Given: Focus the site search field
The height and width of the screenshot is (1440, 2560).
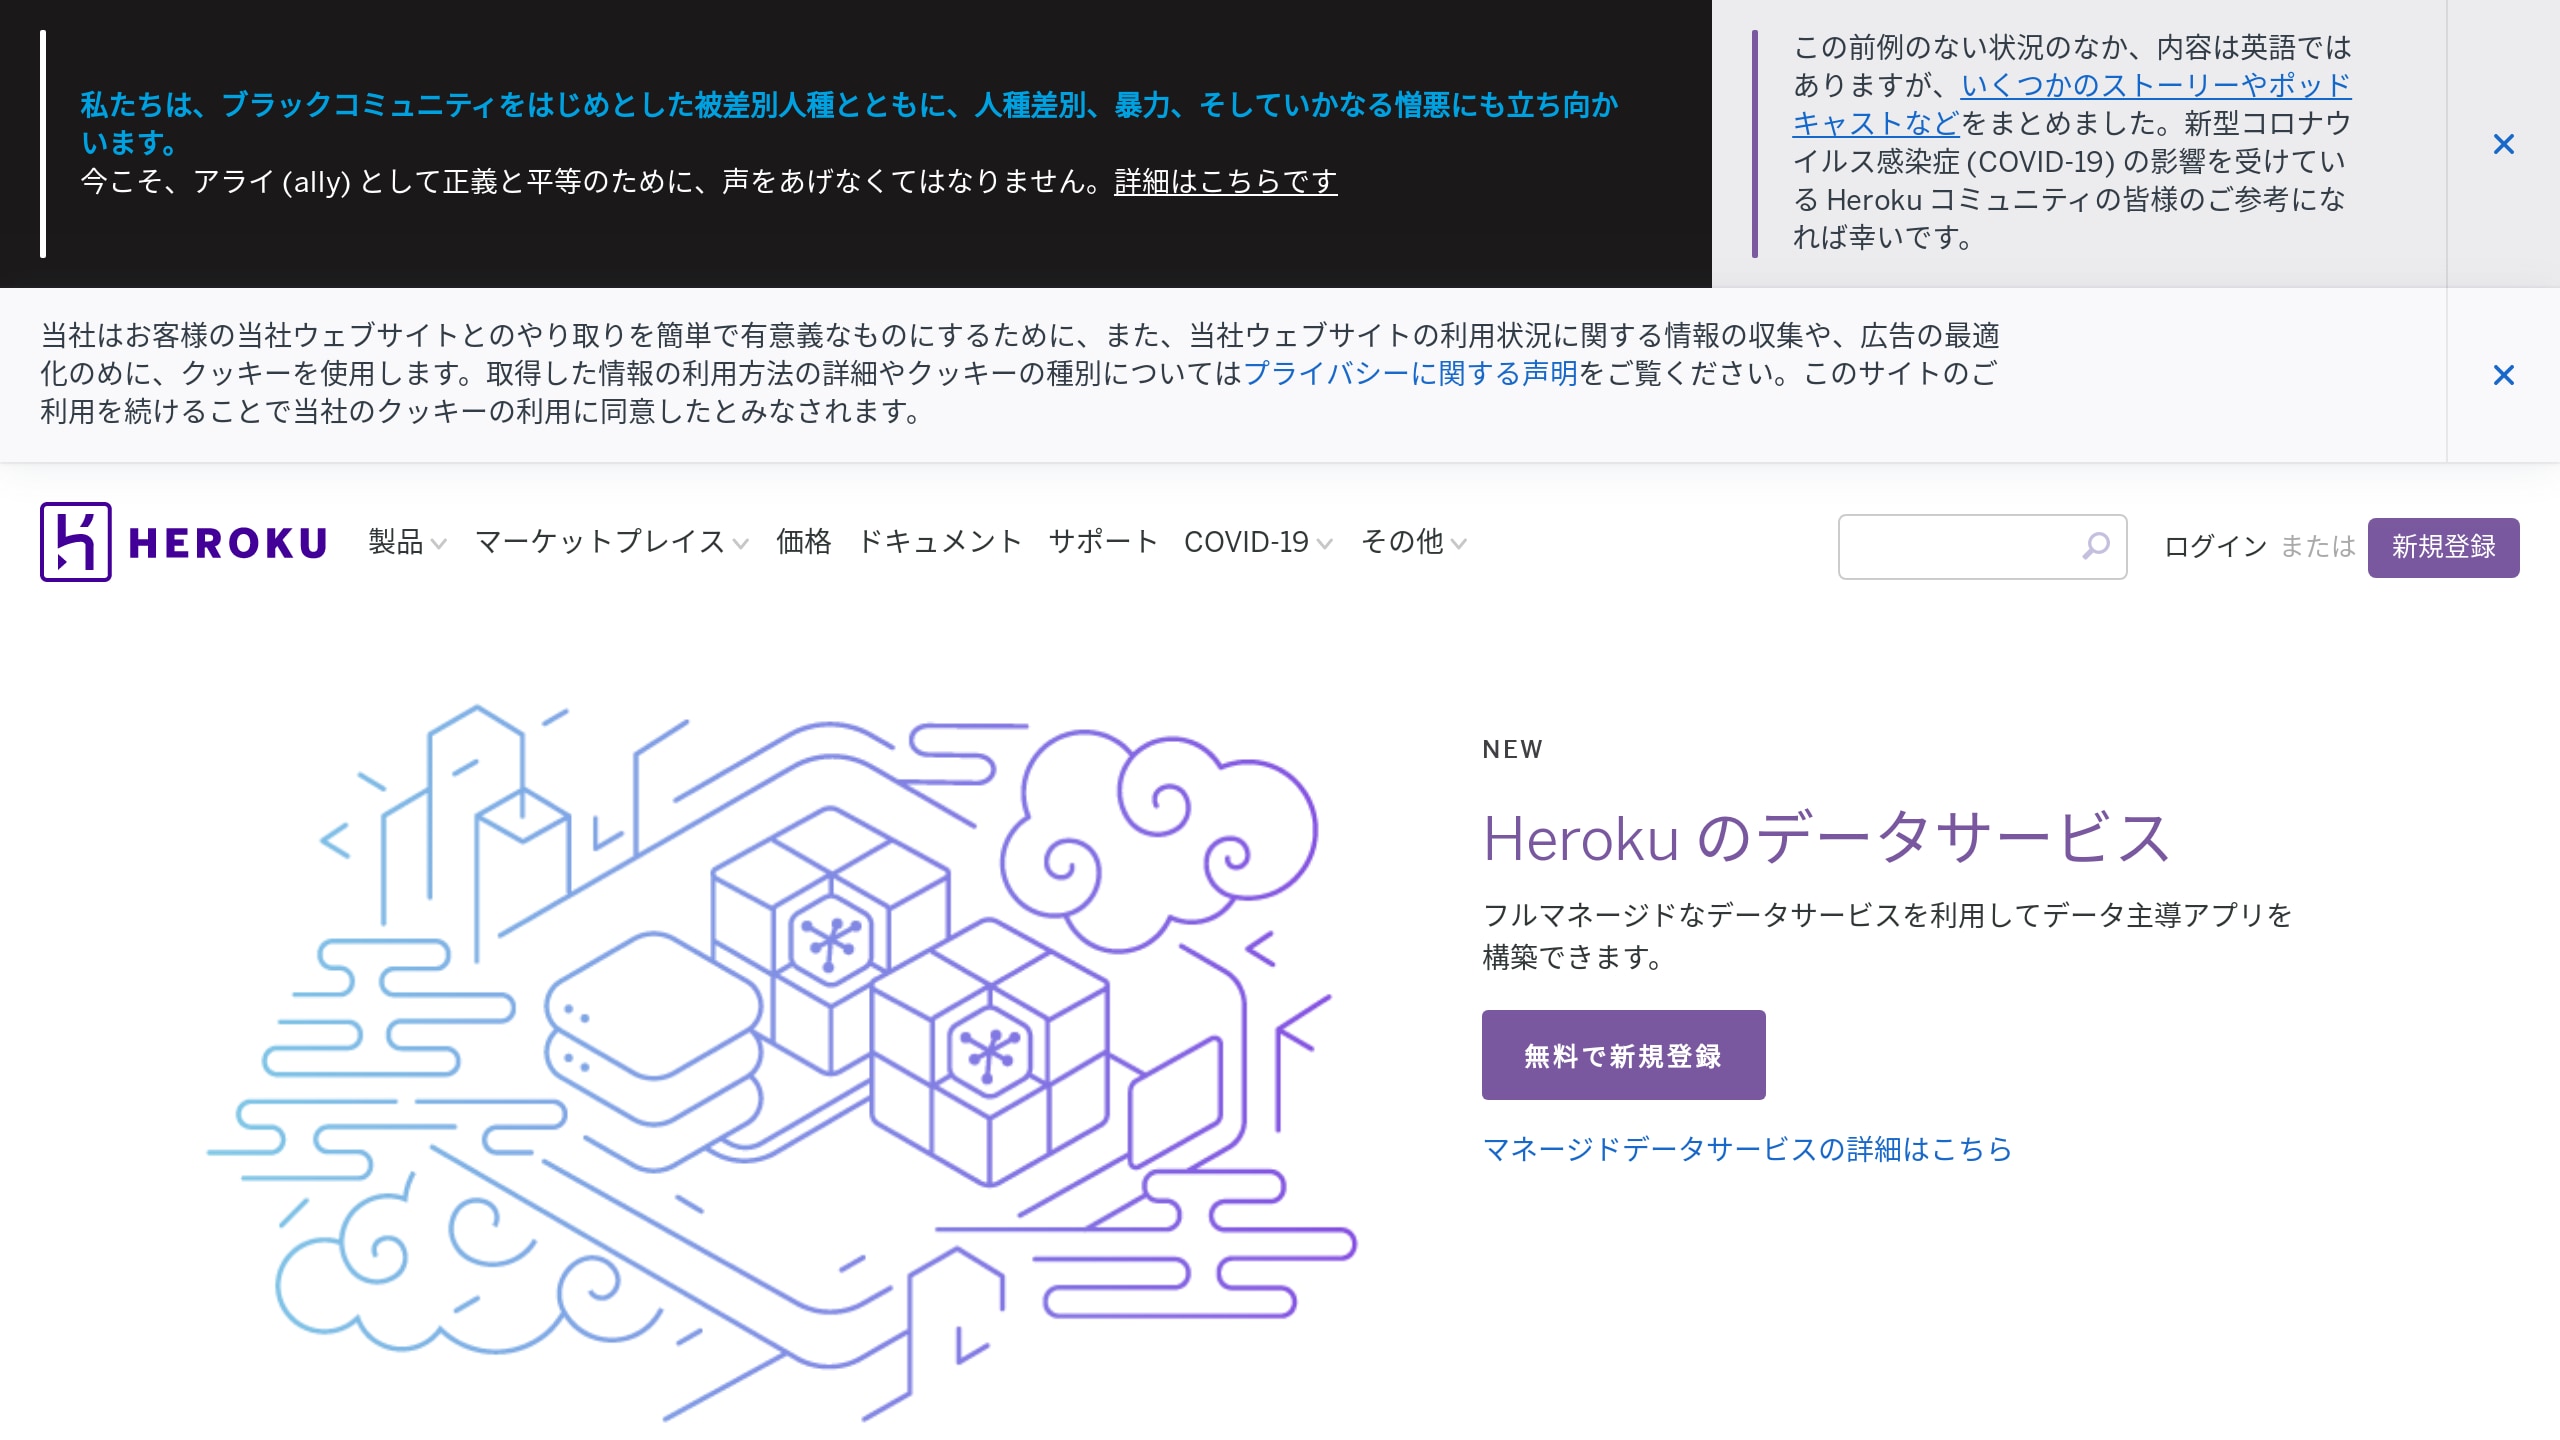Looking at the screenshot, I should [x=1982, y=547].
